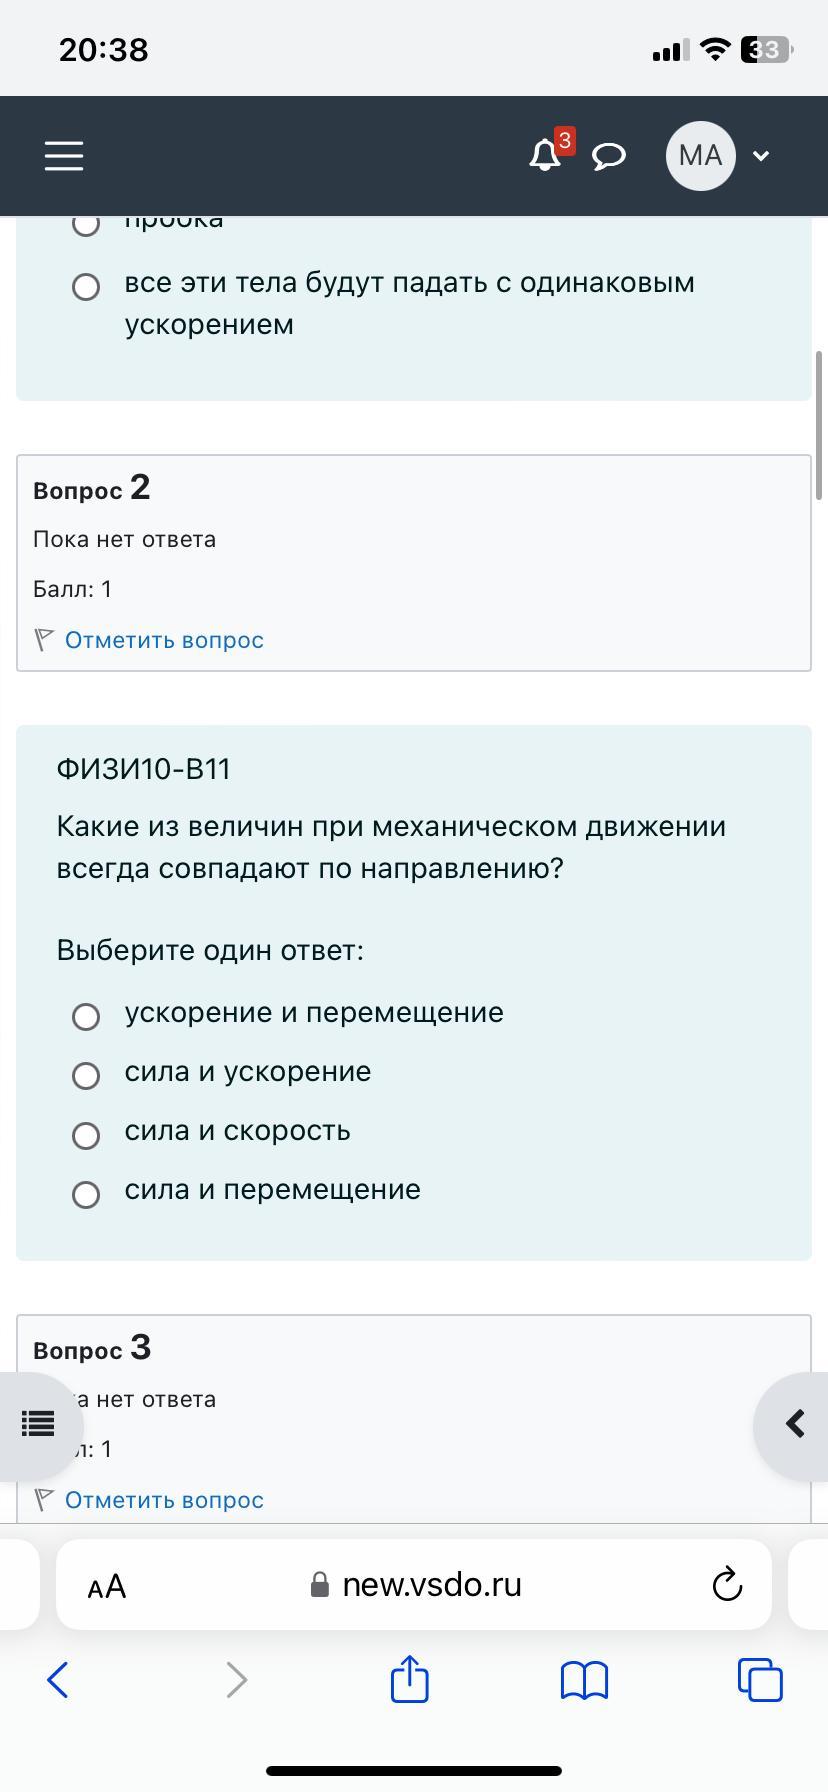The width and height of the screenshot is (828, 1792).
Task: Reload the page in Safari
Action: (x=727, y=1585)
